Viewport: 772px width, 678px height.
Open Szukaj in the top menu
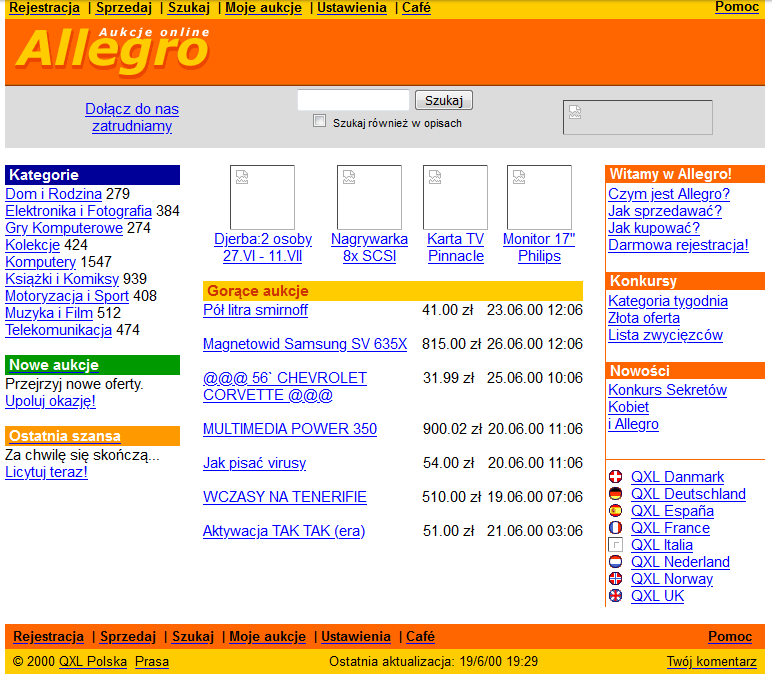coord(189,8)
